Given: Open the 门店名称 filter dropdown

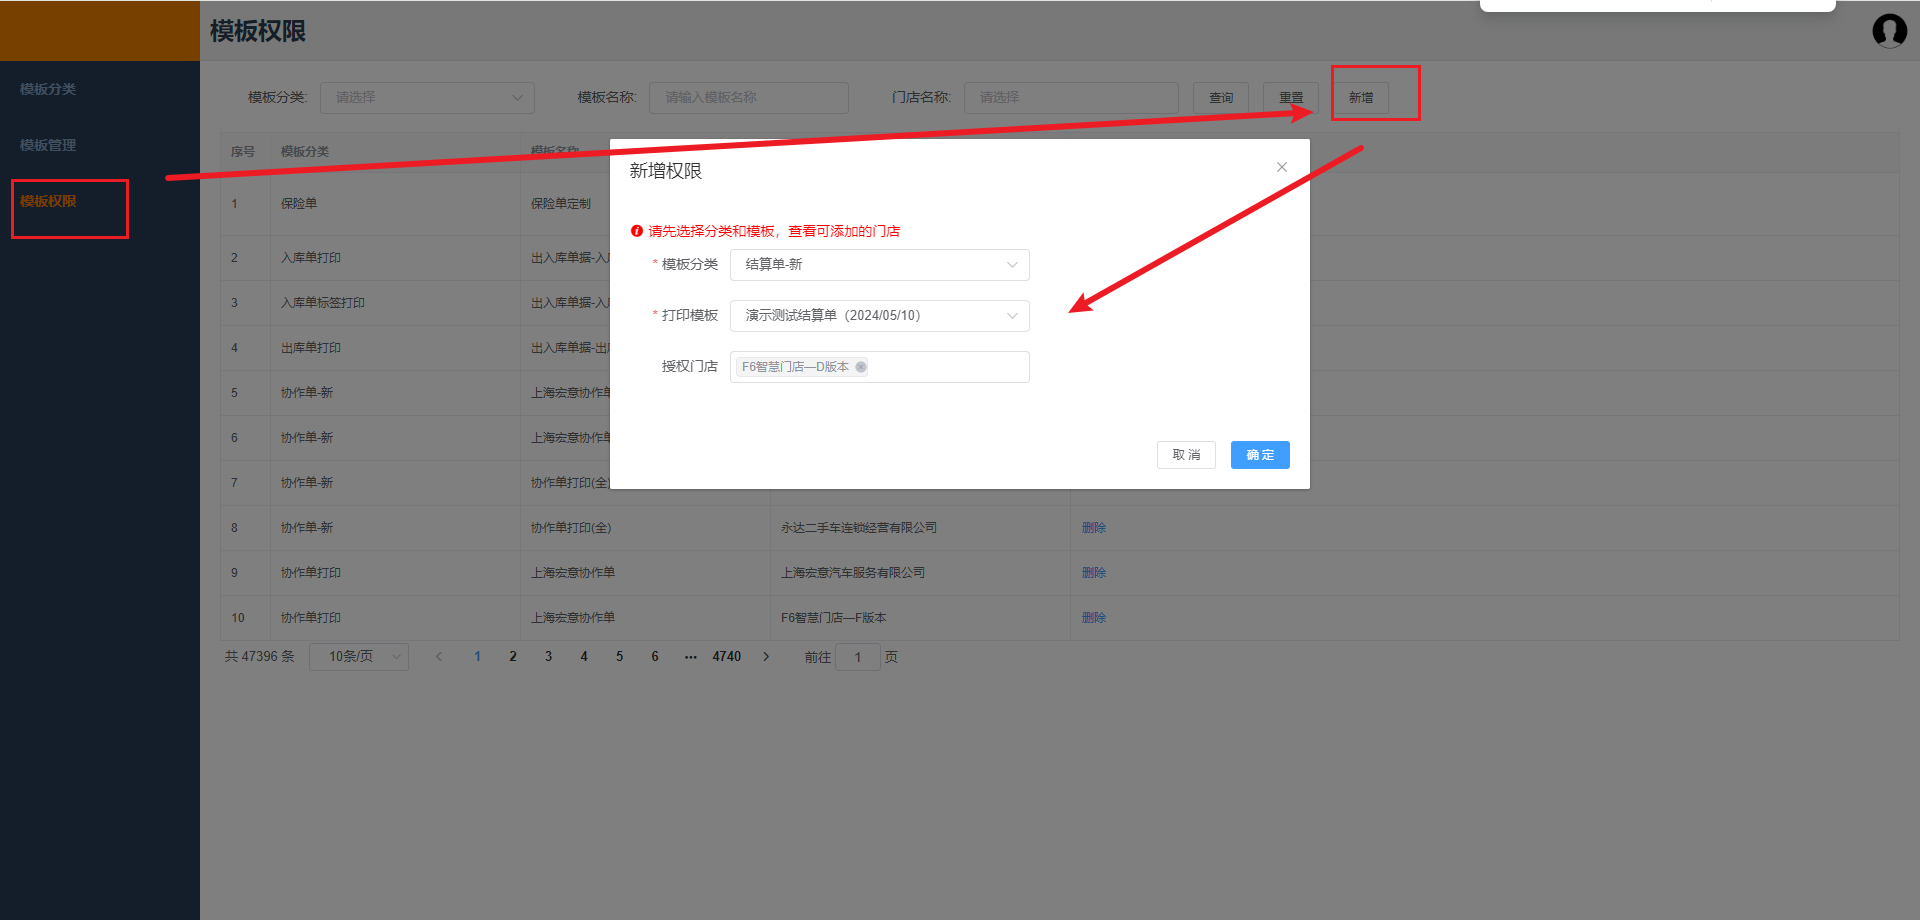Looking at the screenshot, I should click(1071, 98).
